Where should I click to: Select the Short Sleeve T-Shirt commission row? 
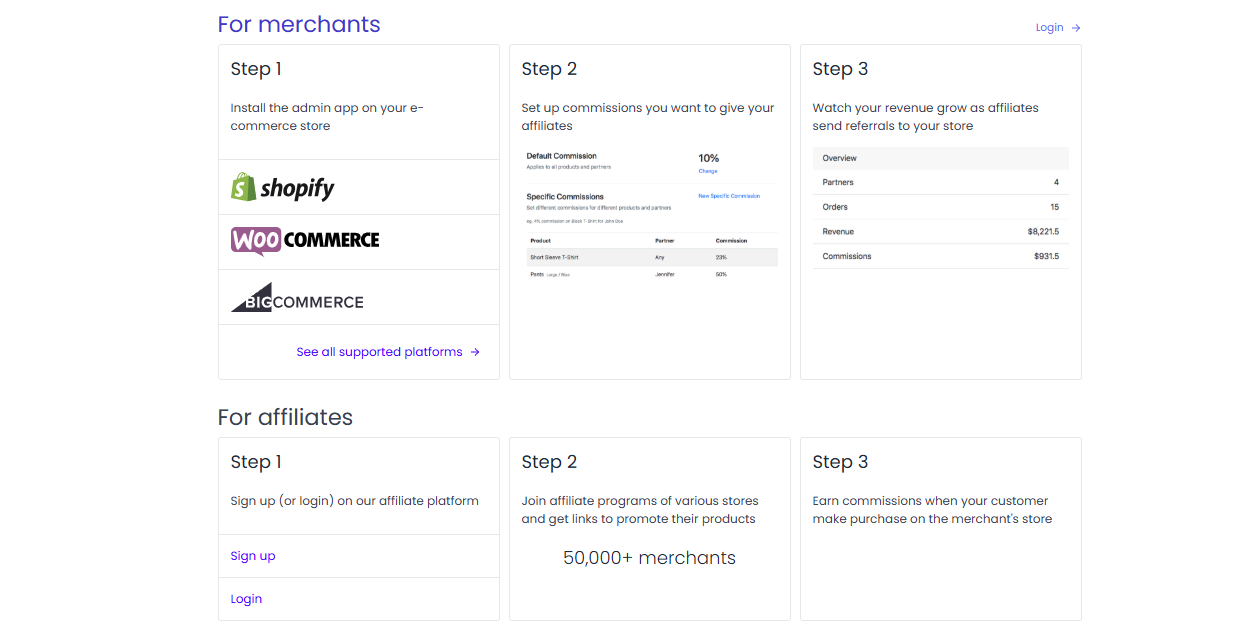tap(650, 257)
